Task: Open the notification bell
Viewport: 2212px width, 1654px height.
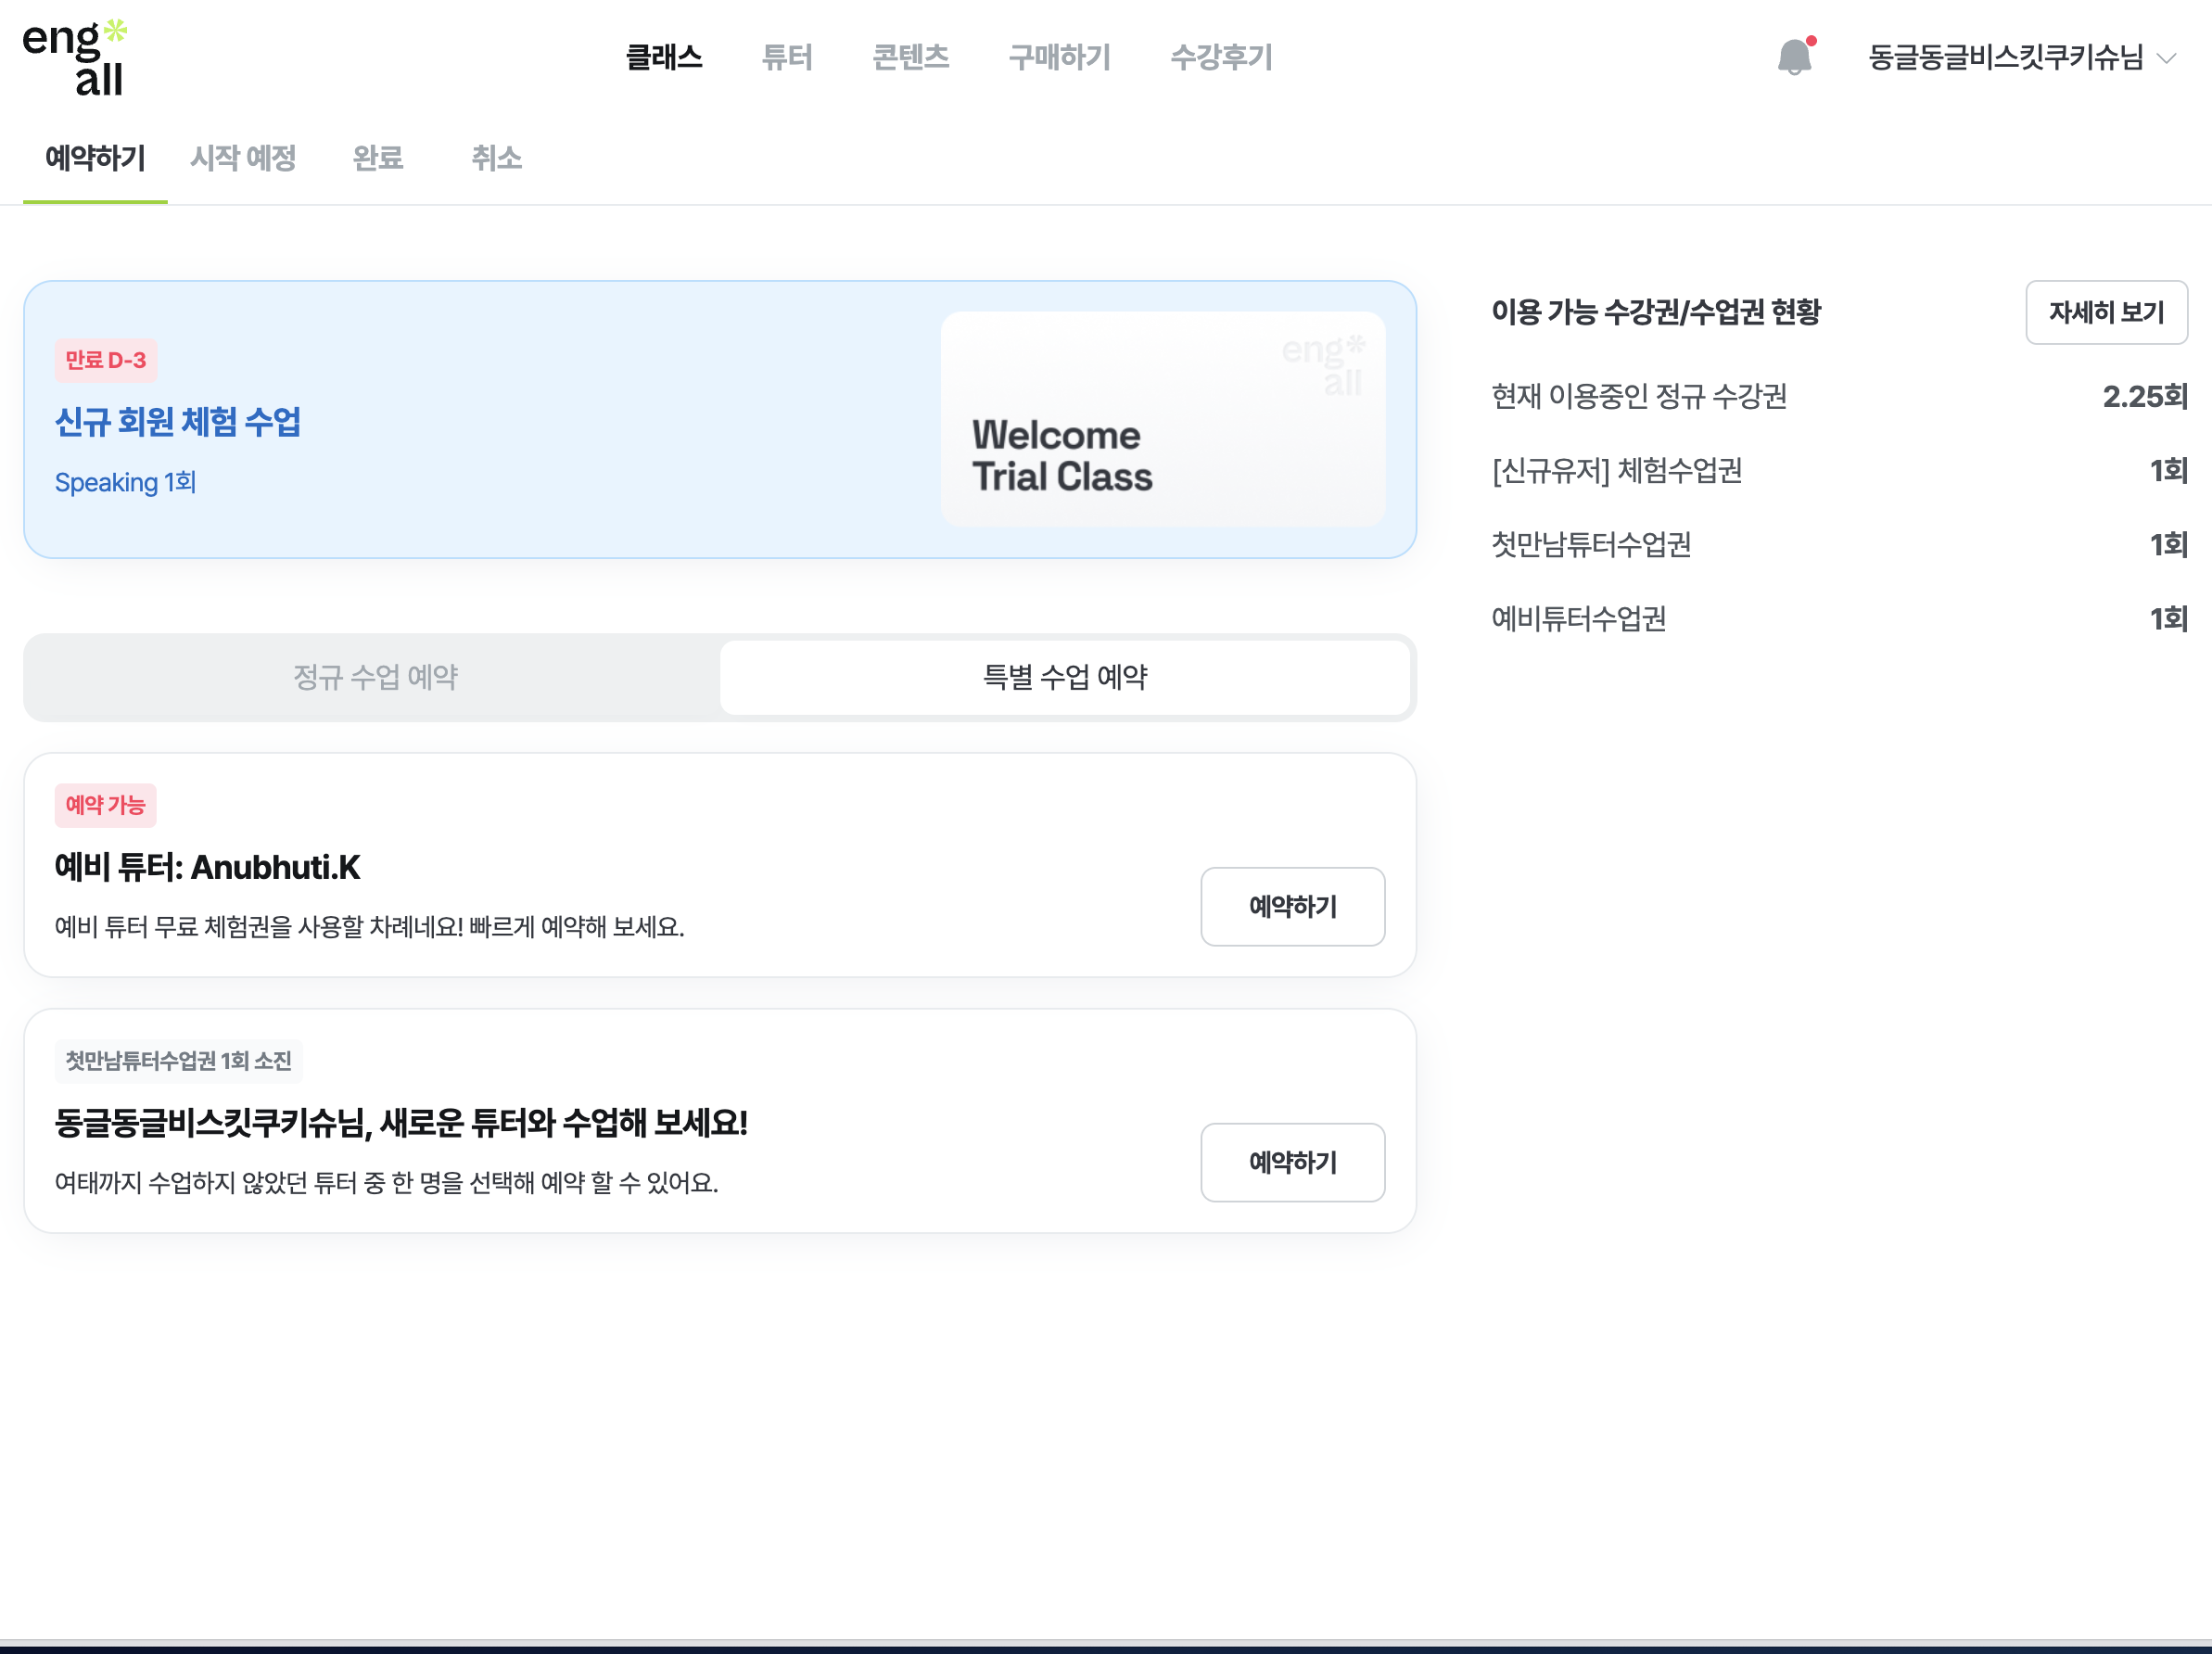Action: [x=1794, y=57]
